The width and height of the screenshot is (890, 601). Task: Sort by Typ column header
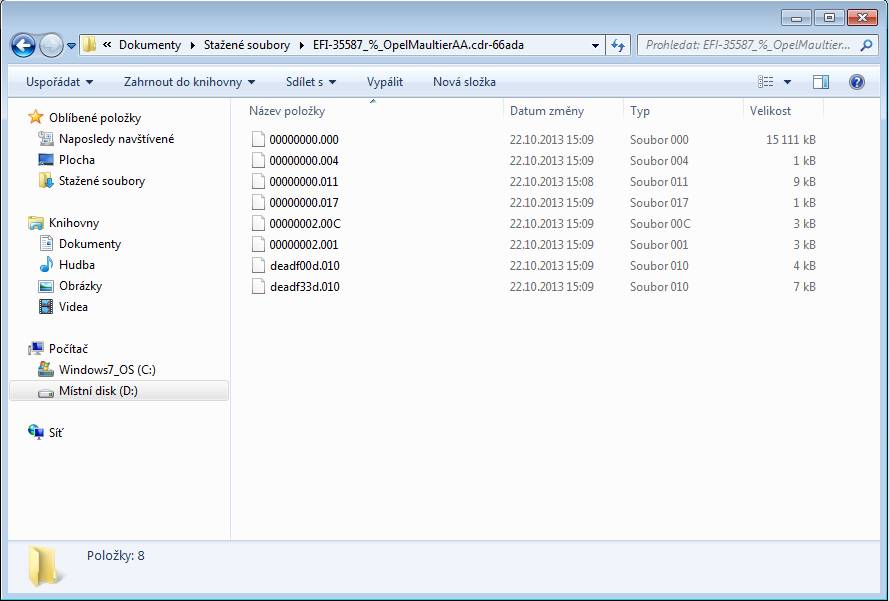pos(640,111)
